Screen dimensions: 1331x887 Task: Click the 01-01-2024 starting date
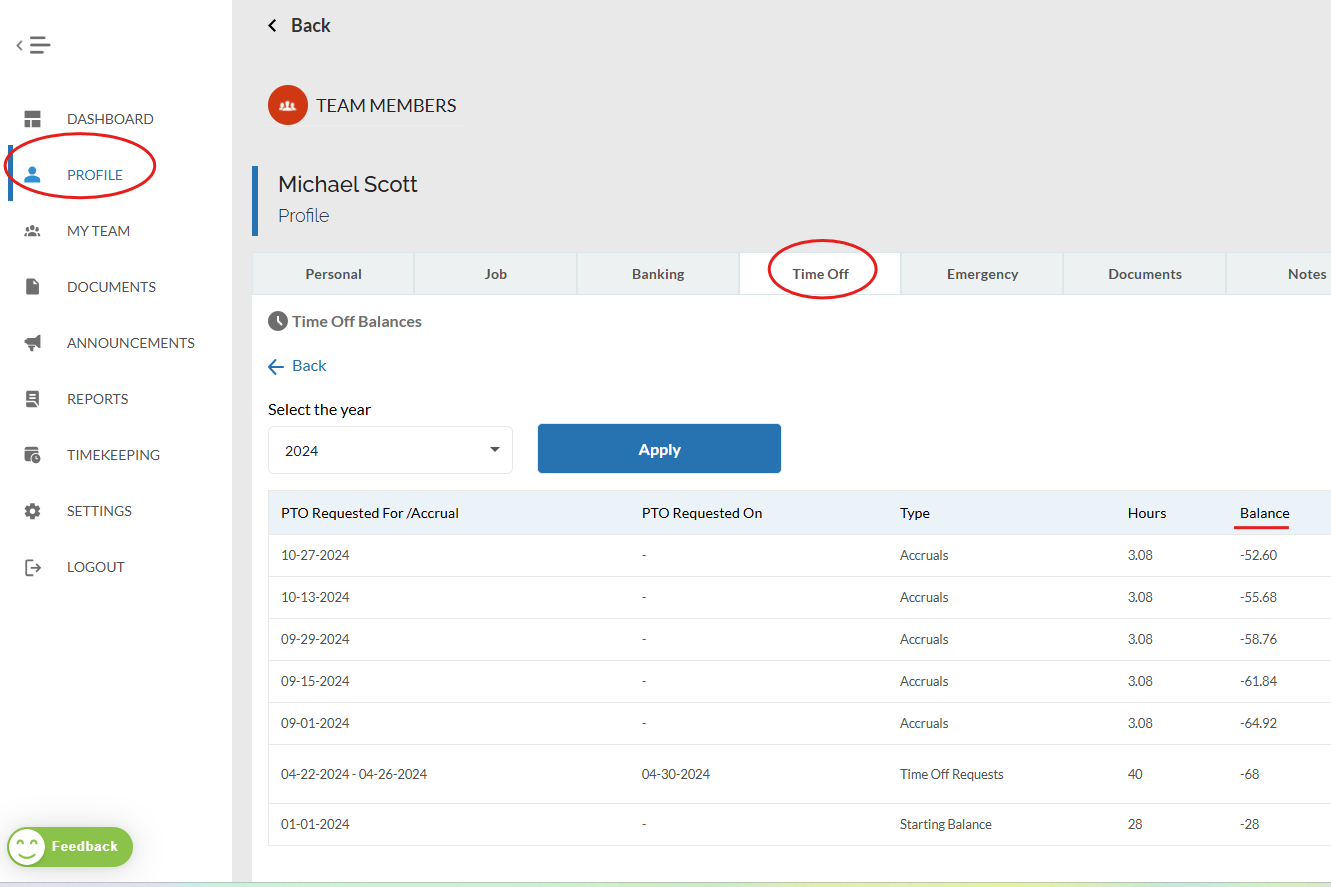point(315,824)
